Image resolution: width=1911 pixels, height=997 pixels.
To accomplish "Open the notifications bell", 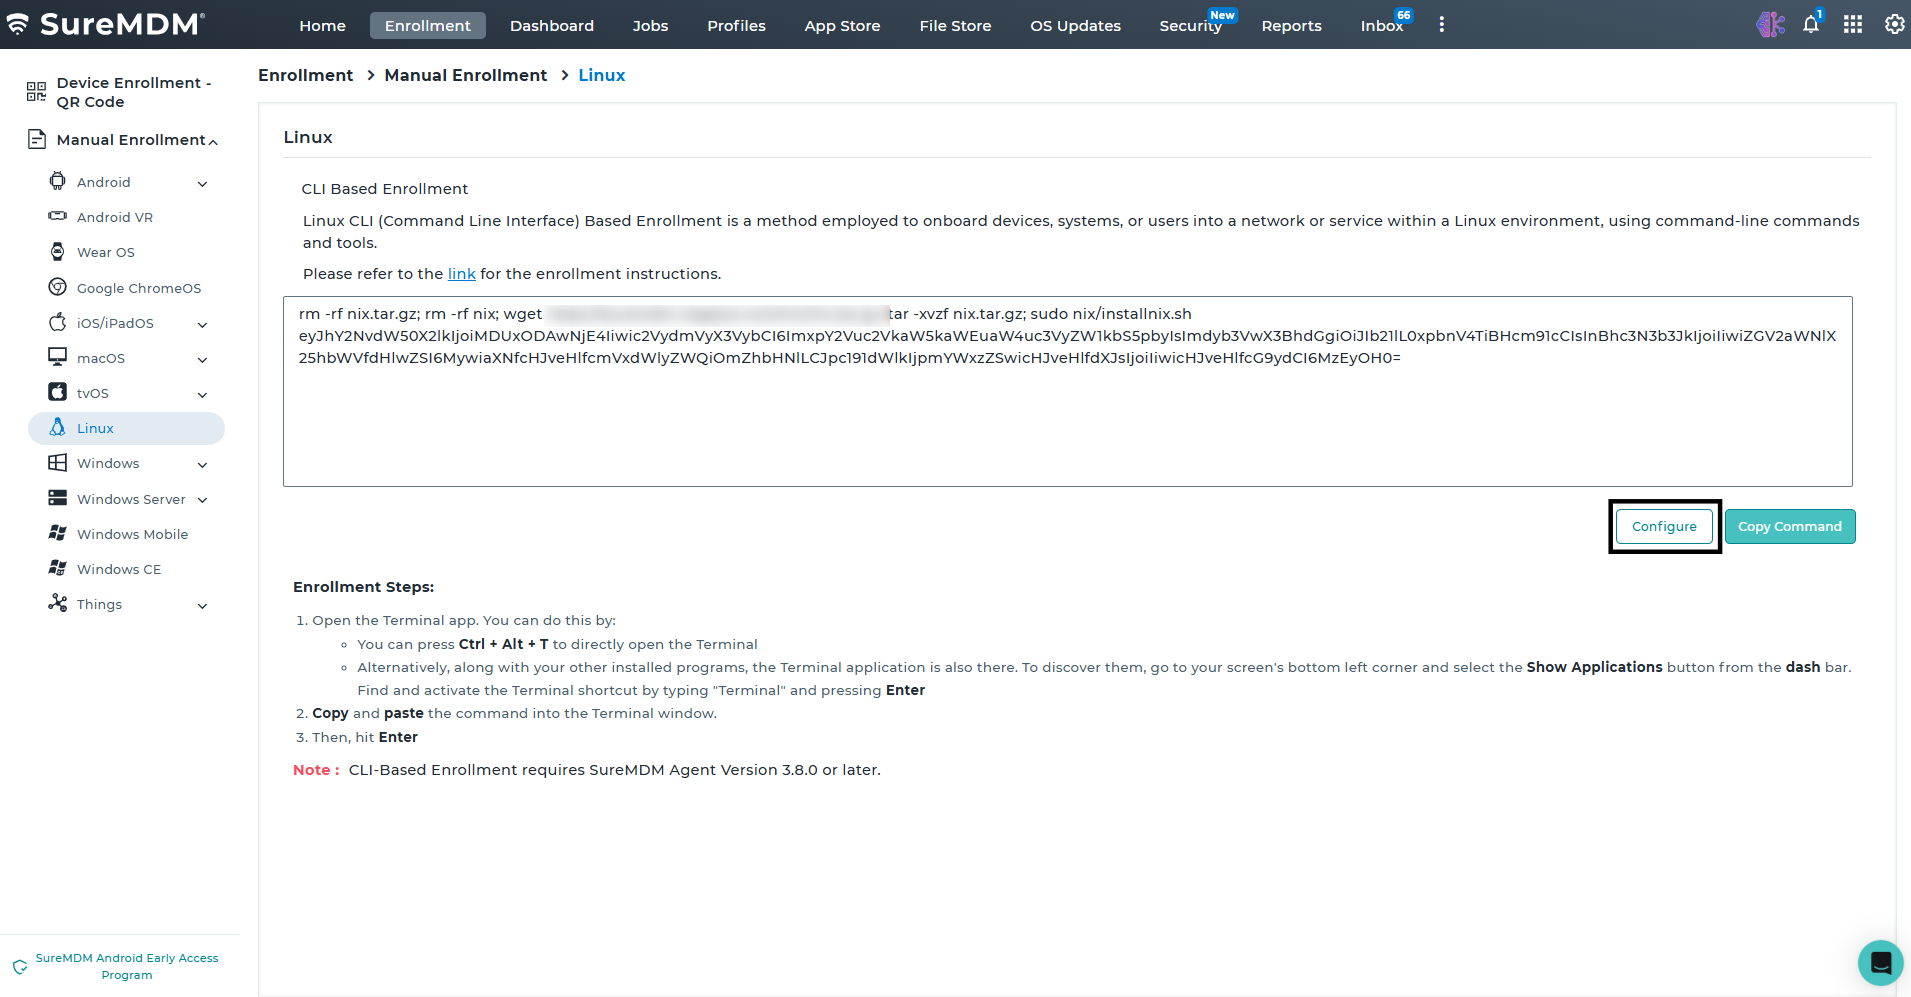I will point(1811,24).
